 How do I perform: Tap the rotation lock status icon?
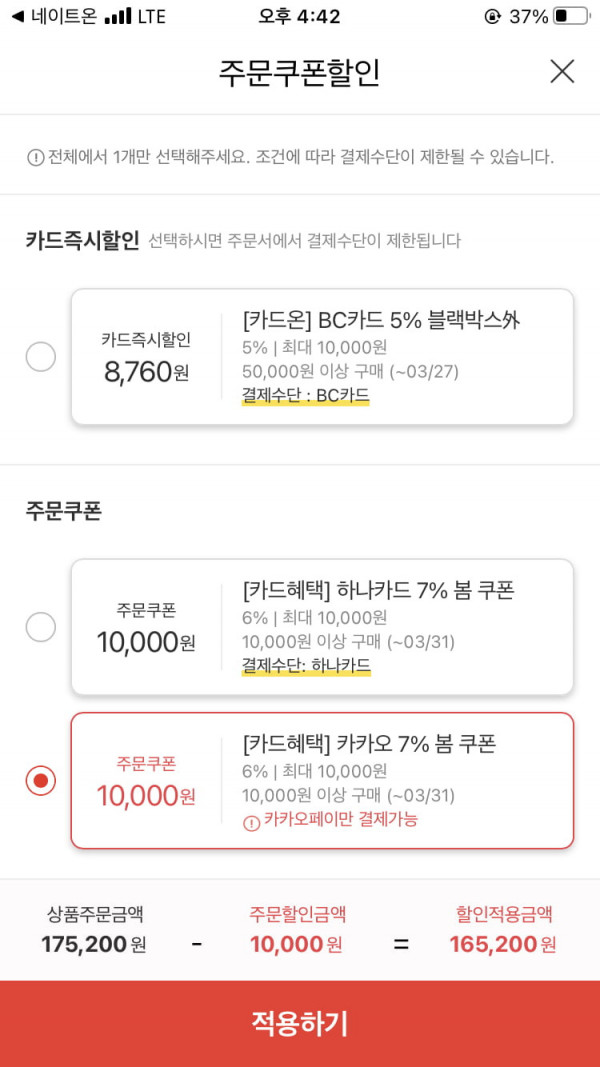point(493,16)
